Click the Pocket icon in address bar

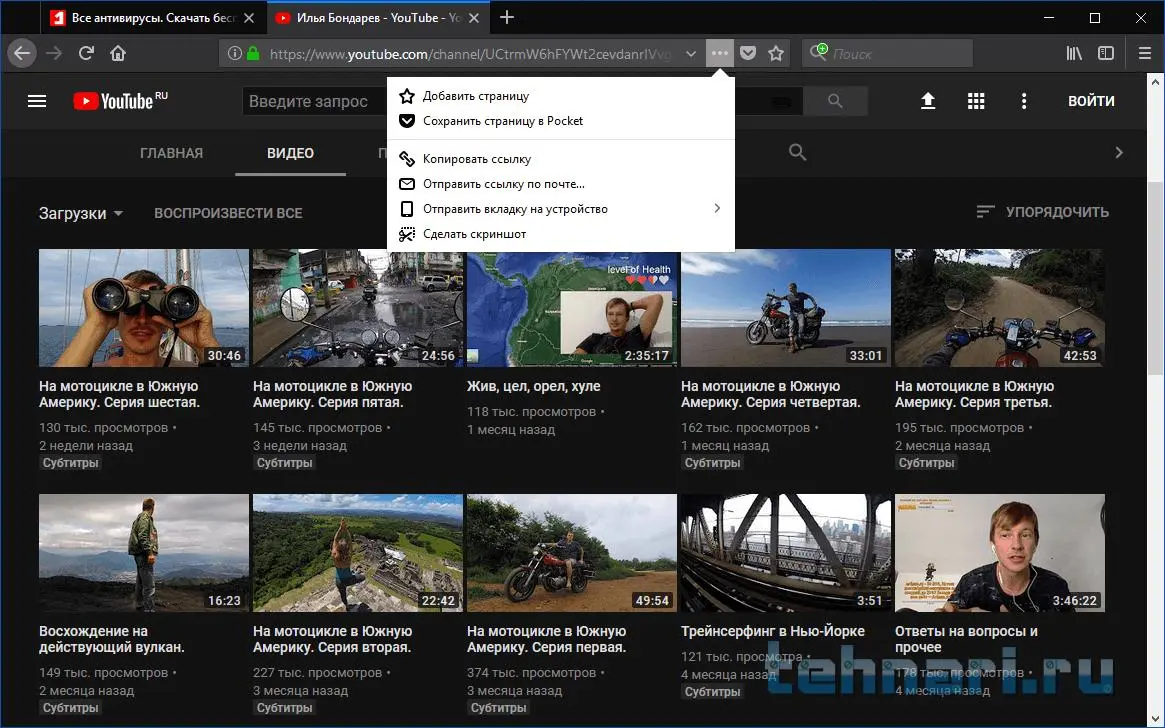point(748,54)
